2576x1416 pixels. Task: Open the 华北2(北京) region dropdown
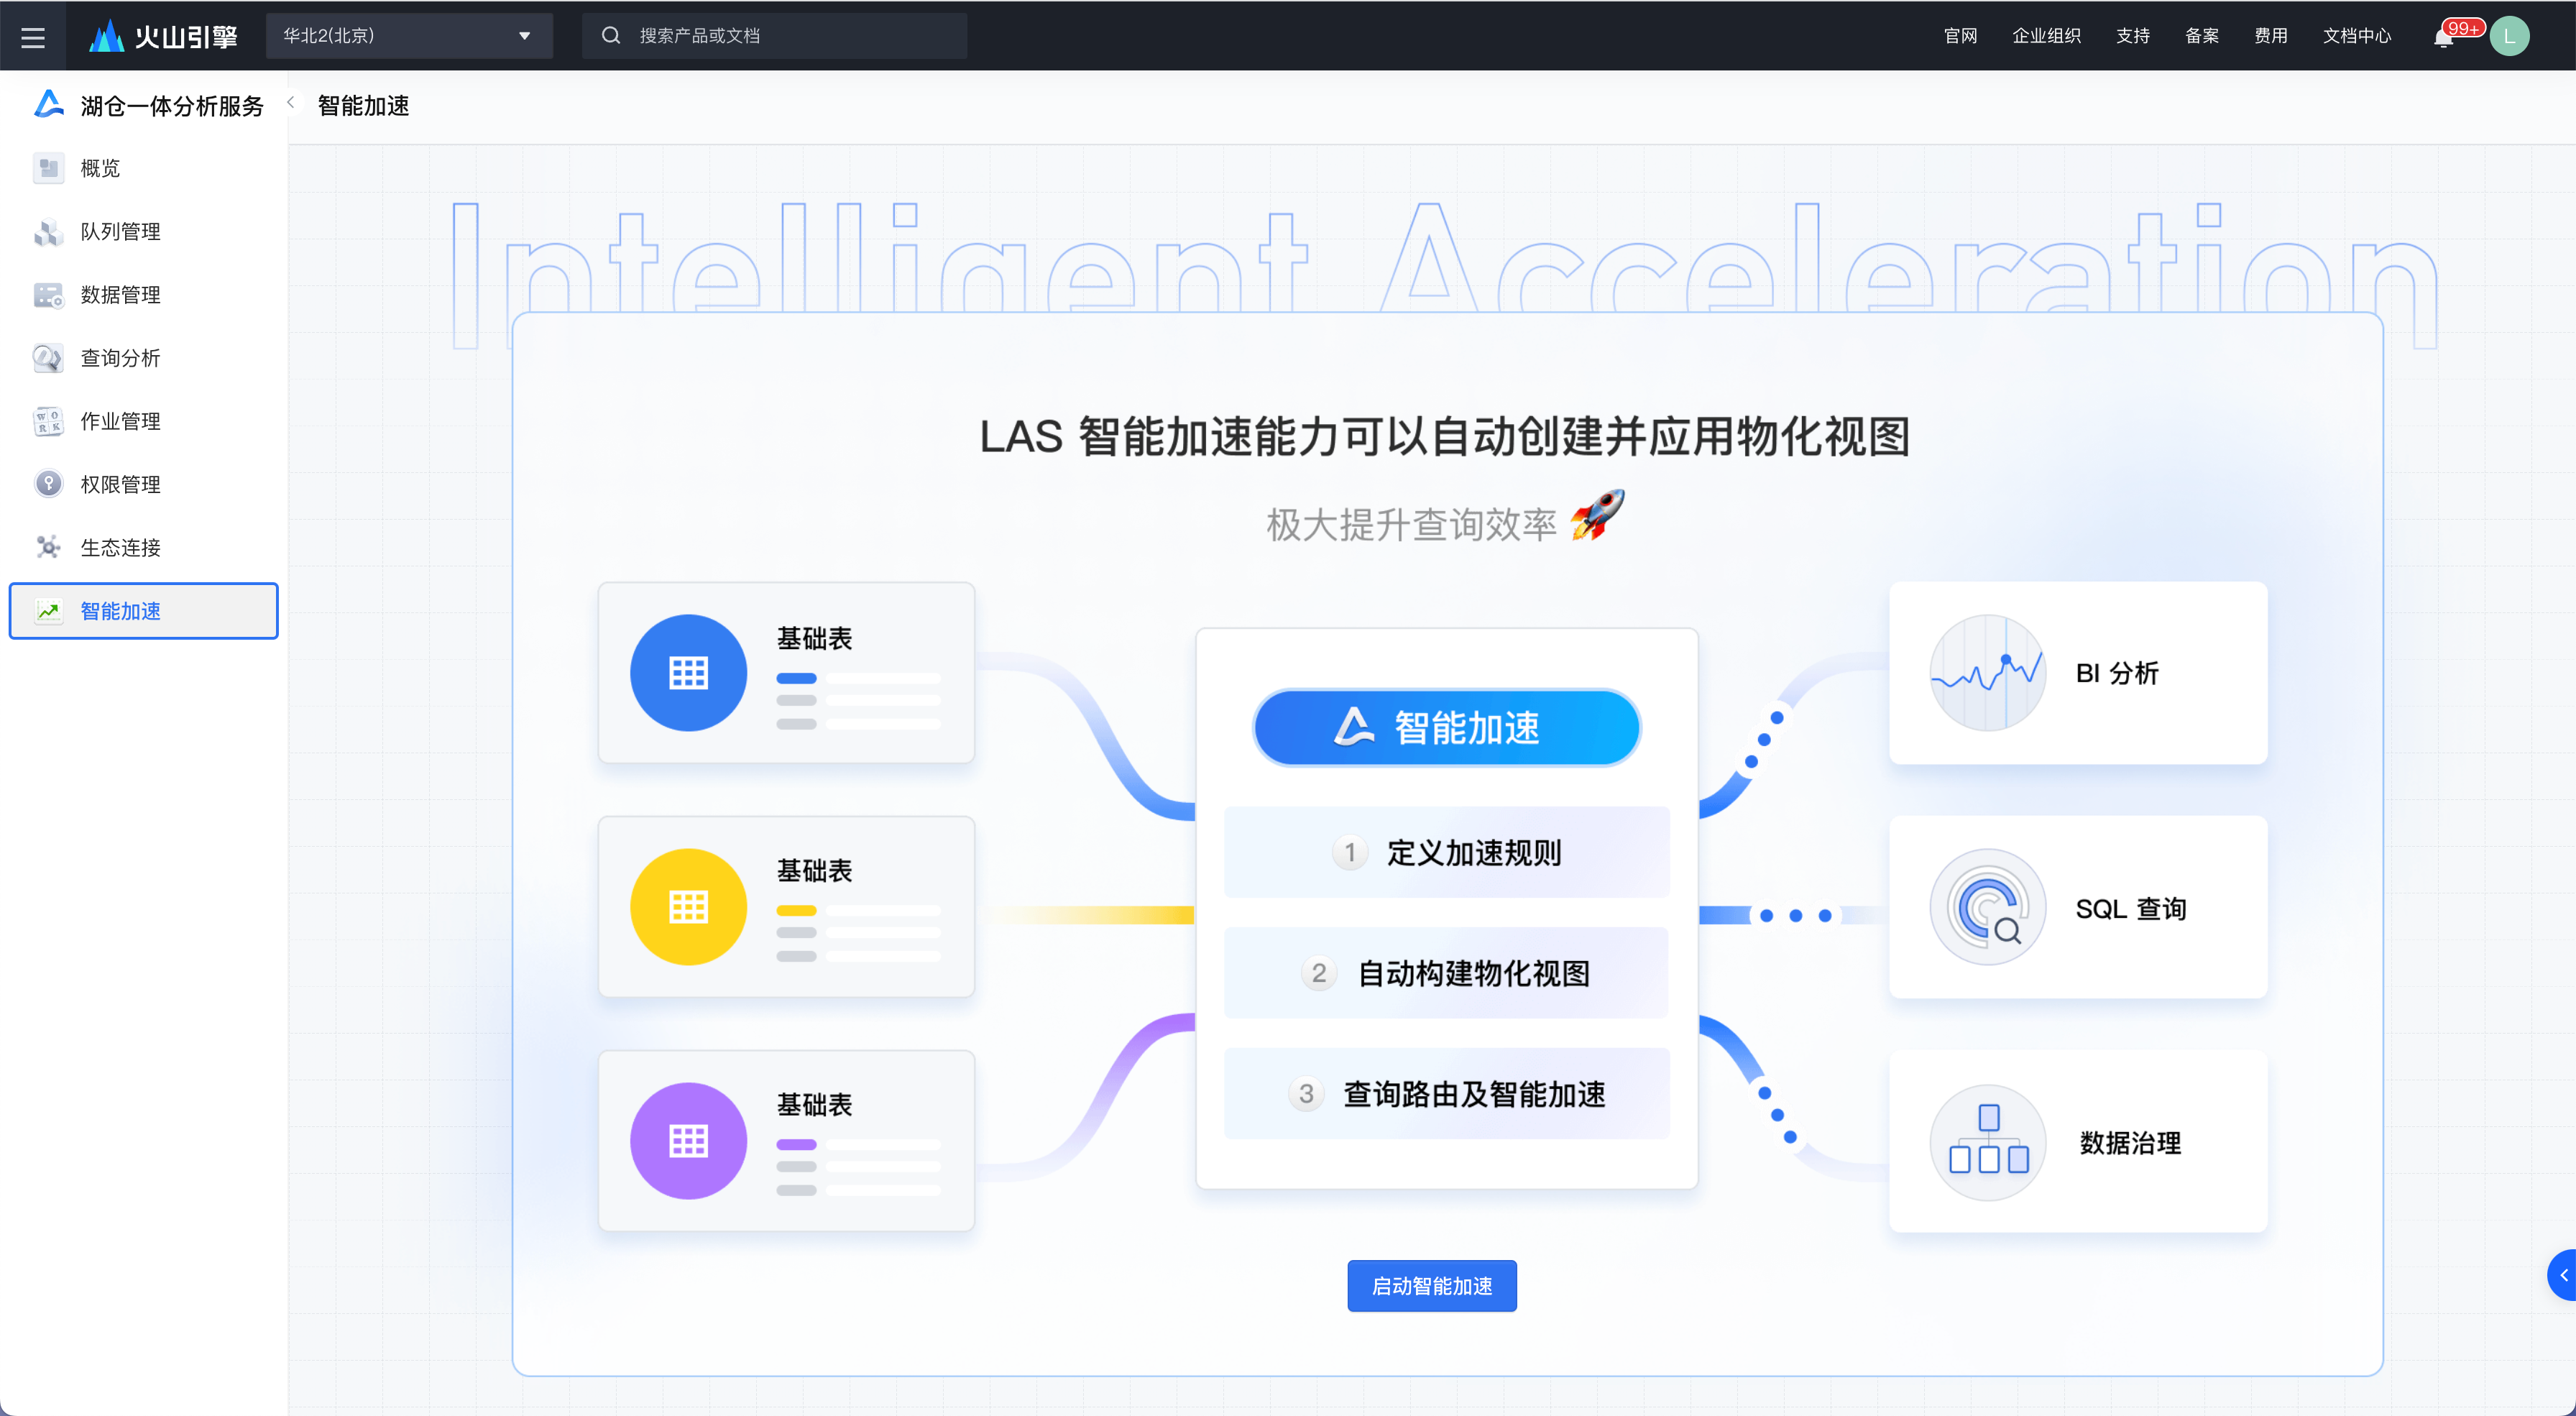pos(409,36)
